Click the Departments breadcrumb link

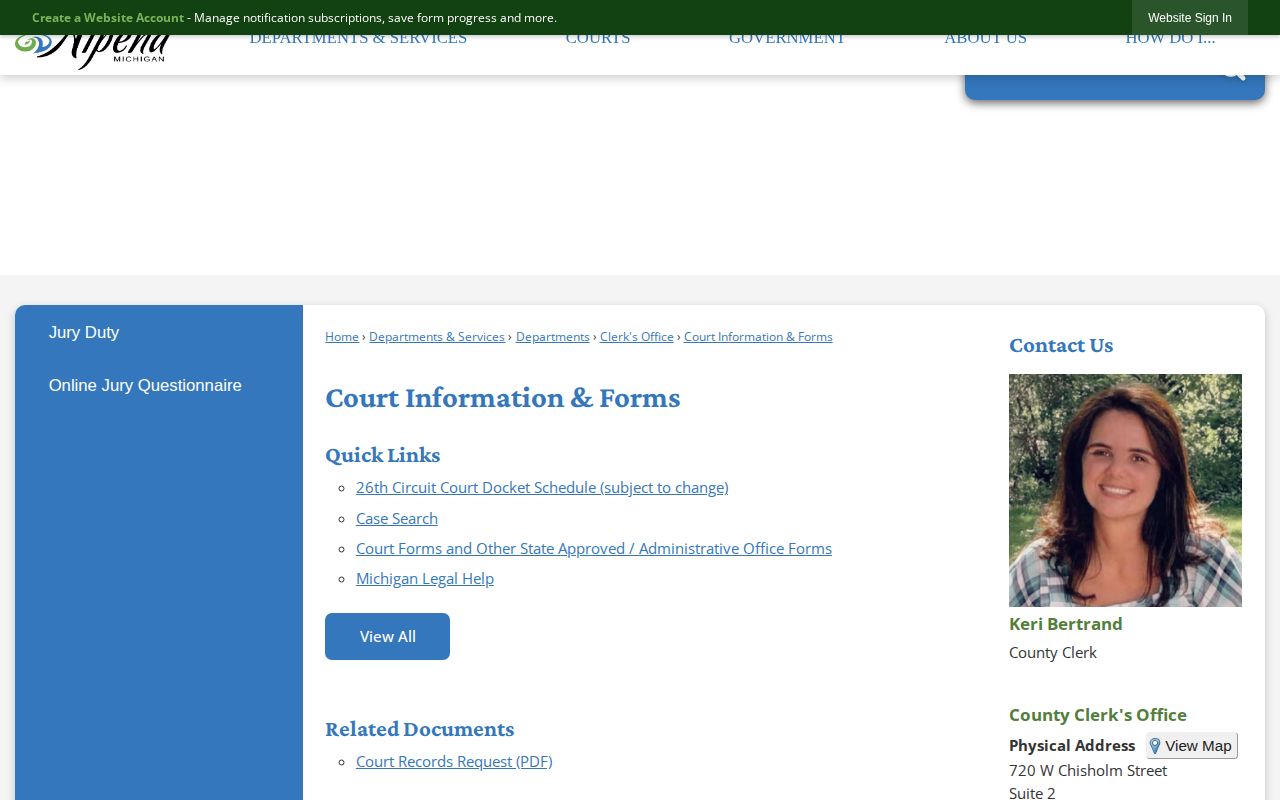553,337
